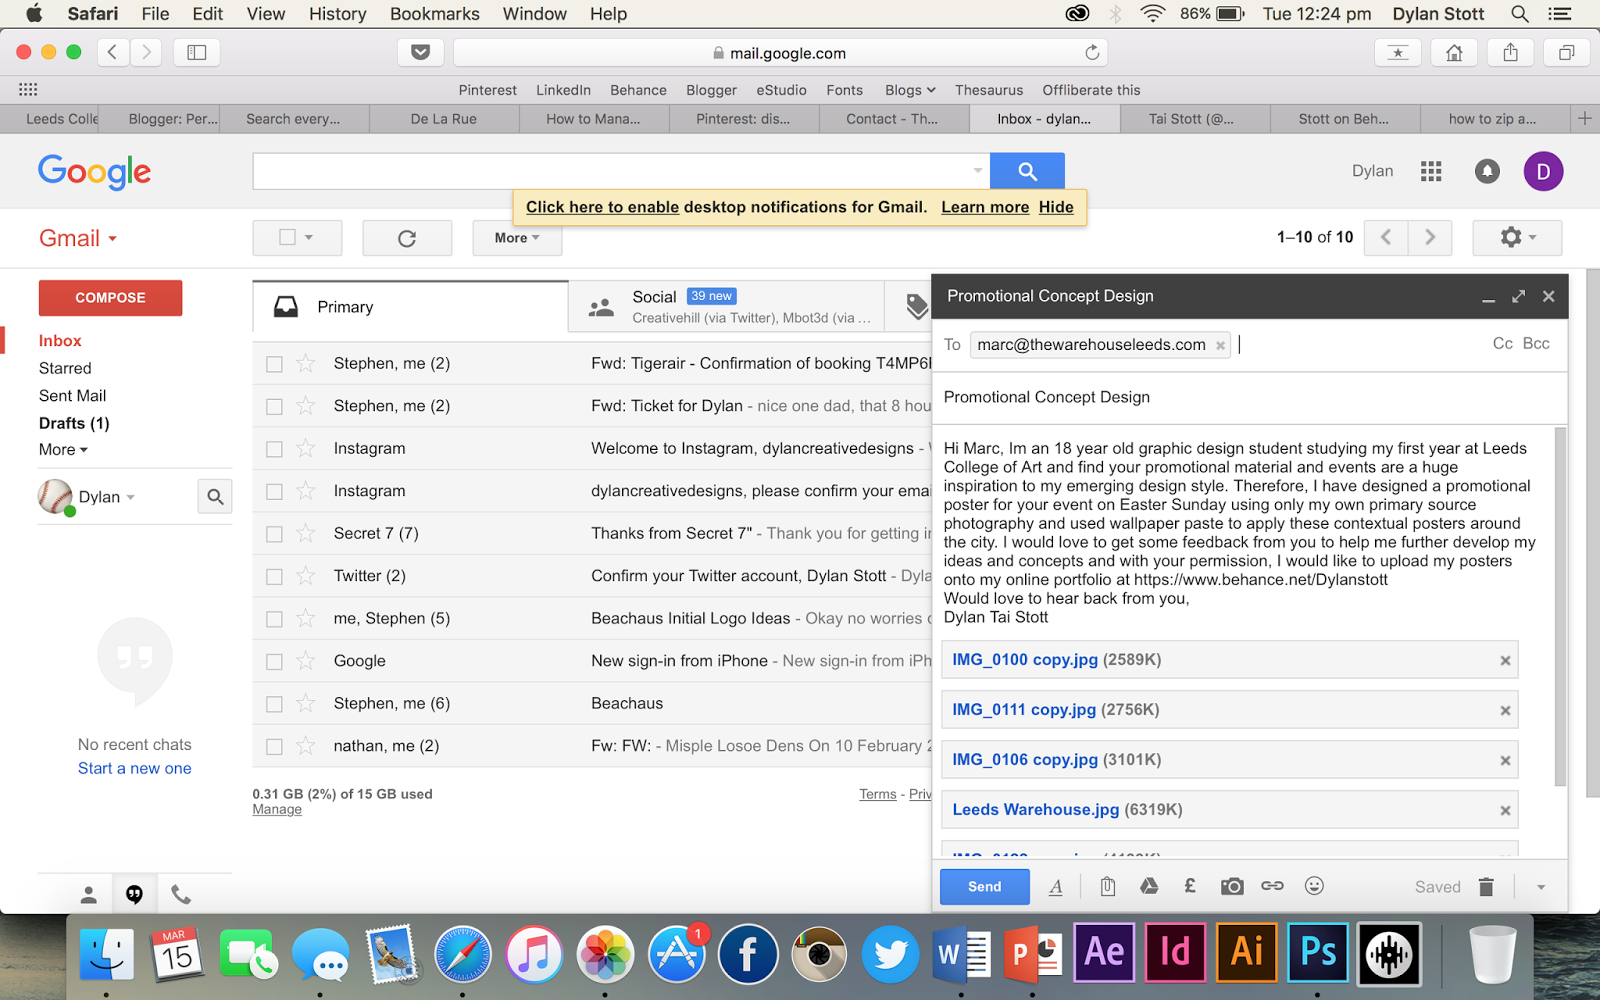Click enable desktop notifications link

[x=602, y=207]
